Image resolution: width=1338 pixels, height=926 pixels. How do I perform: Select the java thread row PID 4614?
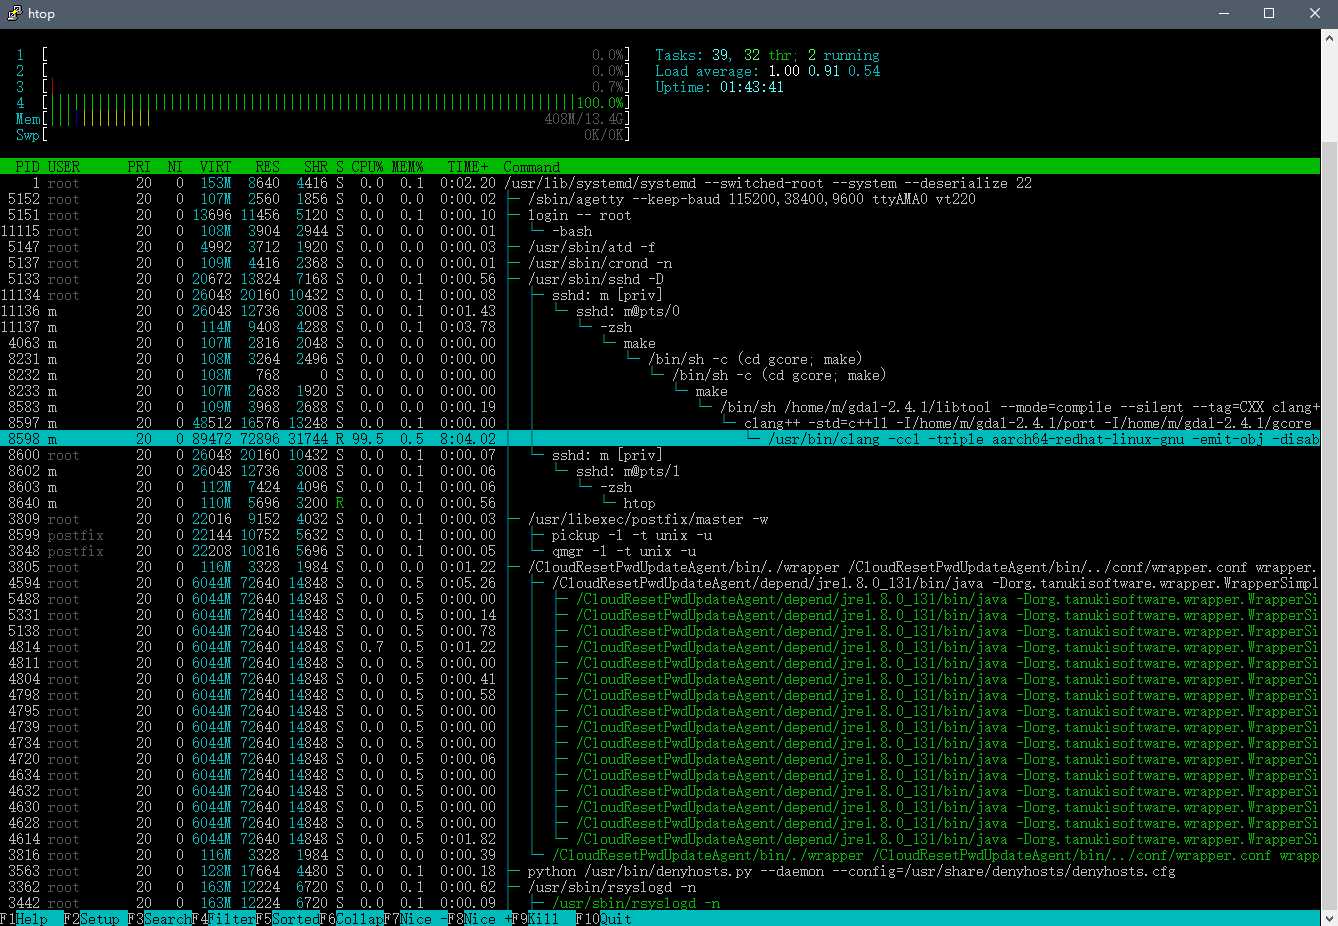coord(660,839)
